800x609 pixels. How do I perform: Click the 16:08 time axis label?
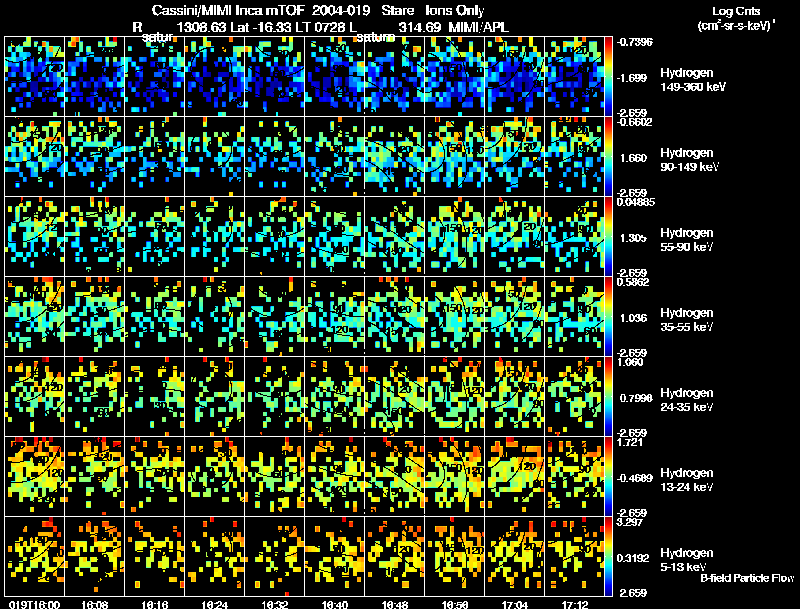click(94, 604)
